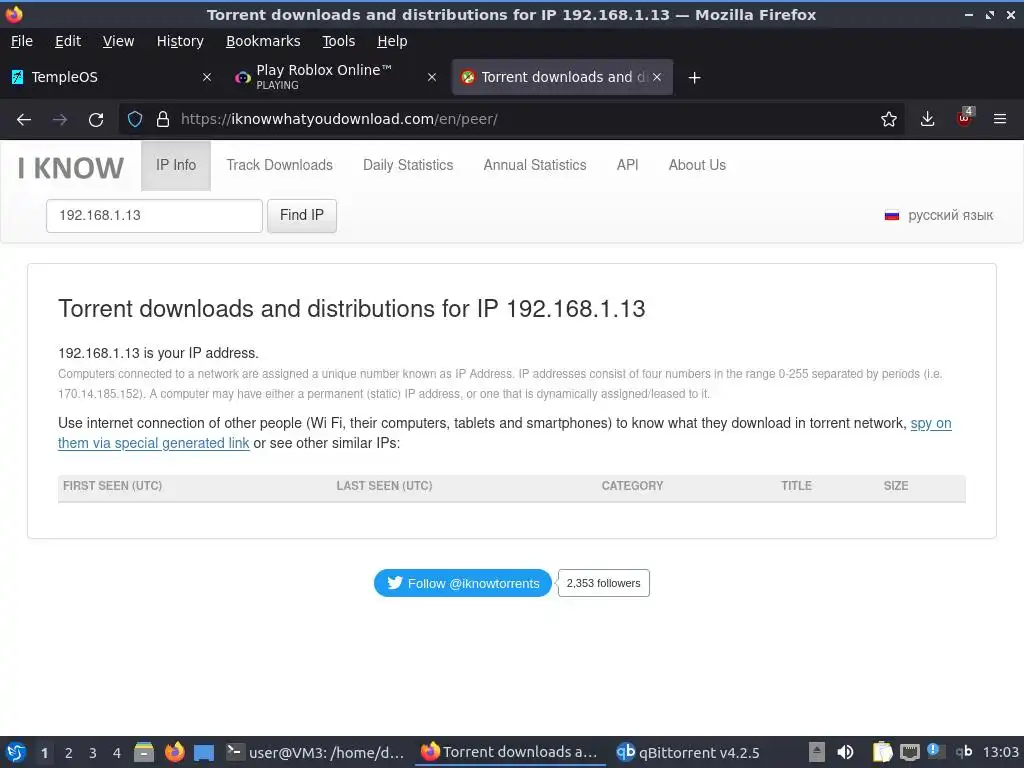Screen dimensions: 1024x768
Task: Open Daily Statistics page
Action: (x=408, y=165)
